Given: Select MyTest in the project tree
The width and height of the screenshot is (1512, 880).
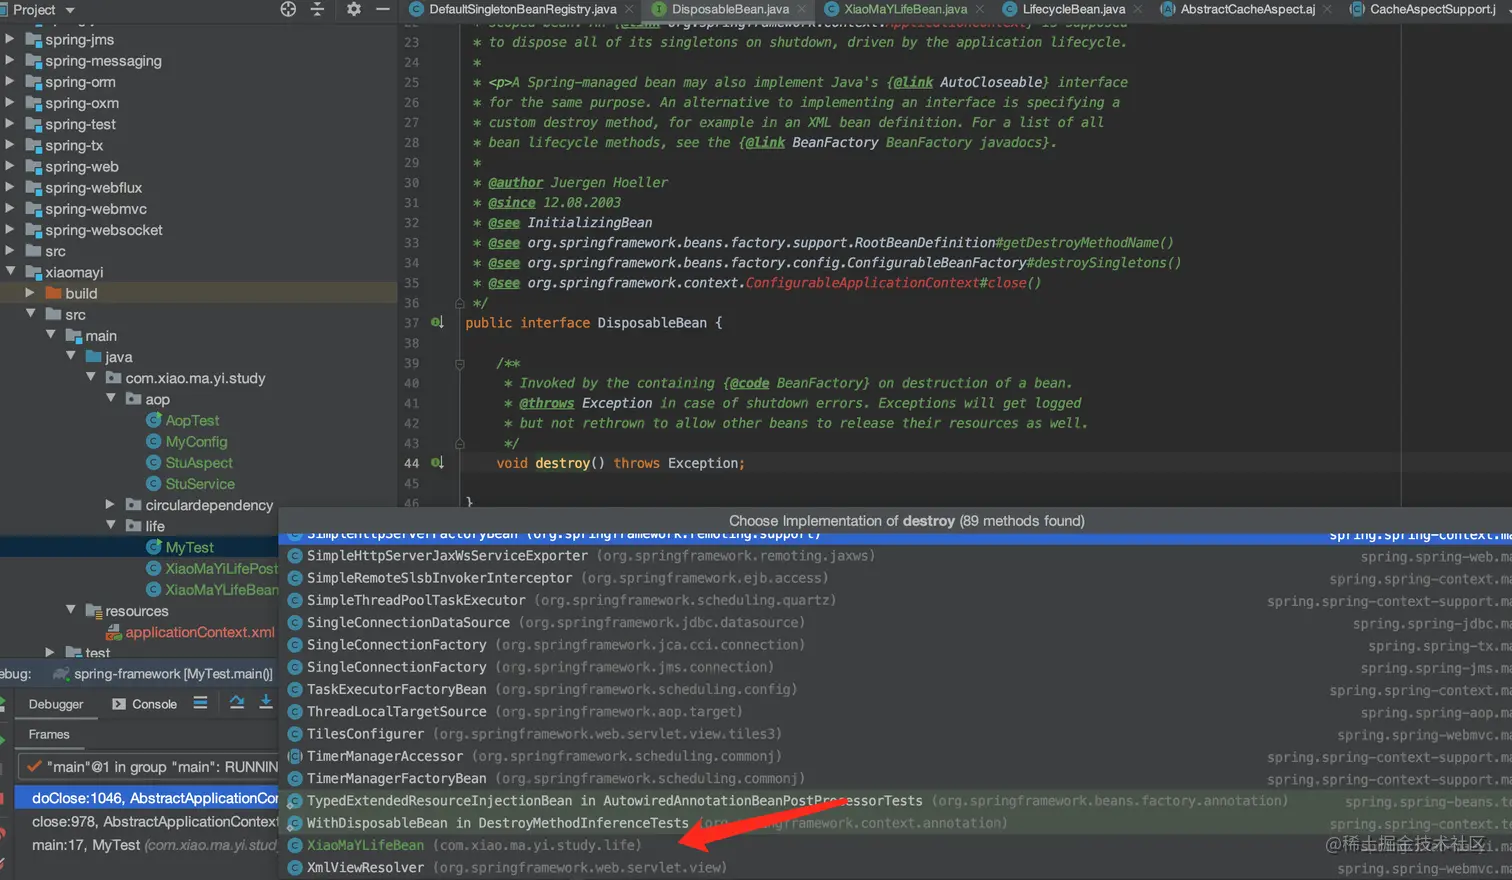Looking at the screenshot, I should 190,547.
